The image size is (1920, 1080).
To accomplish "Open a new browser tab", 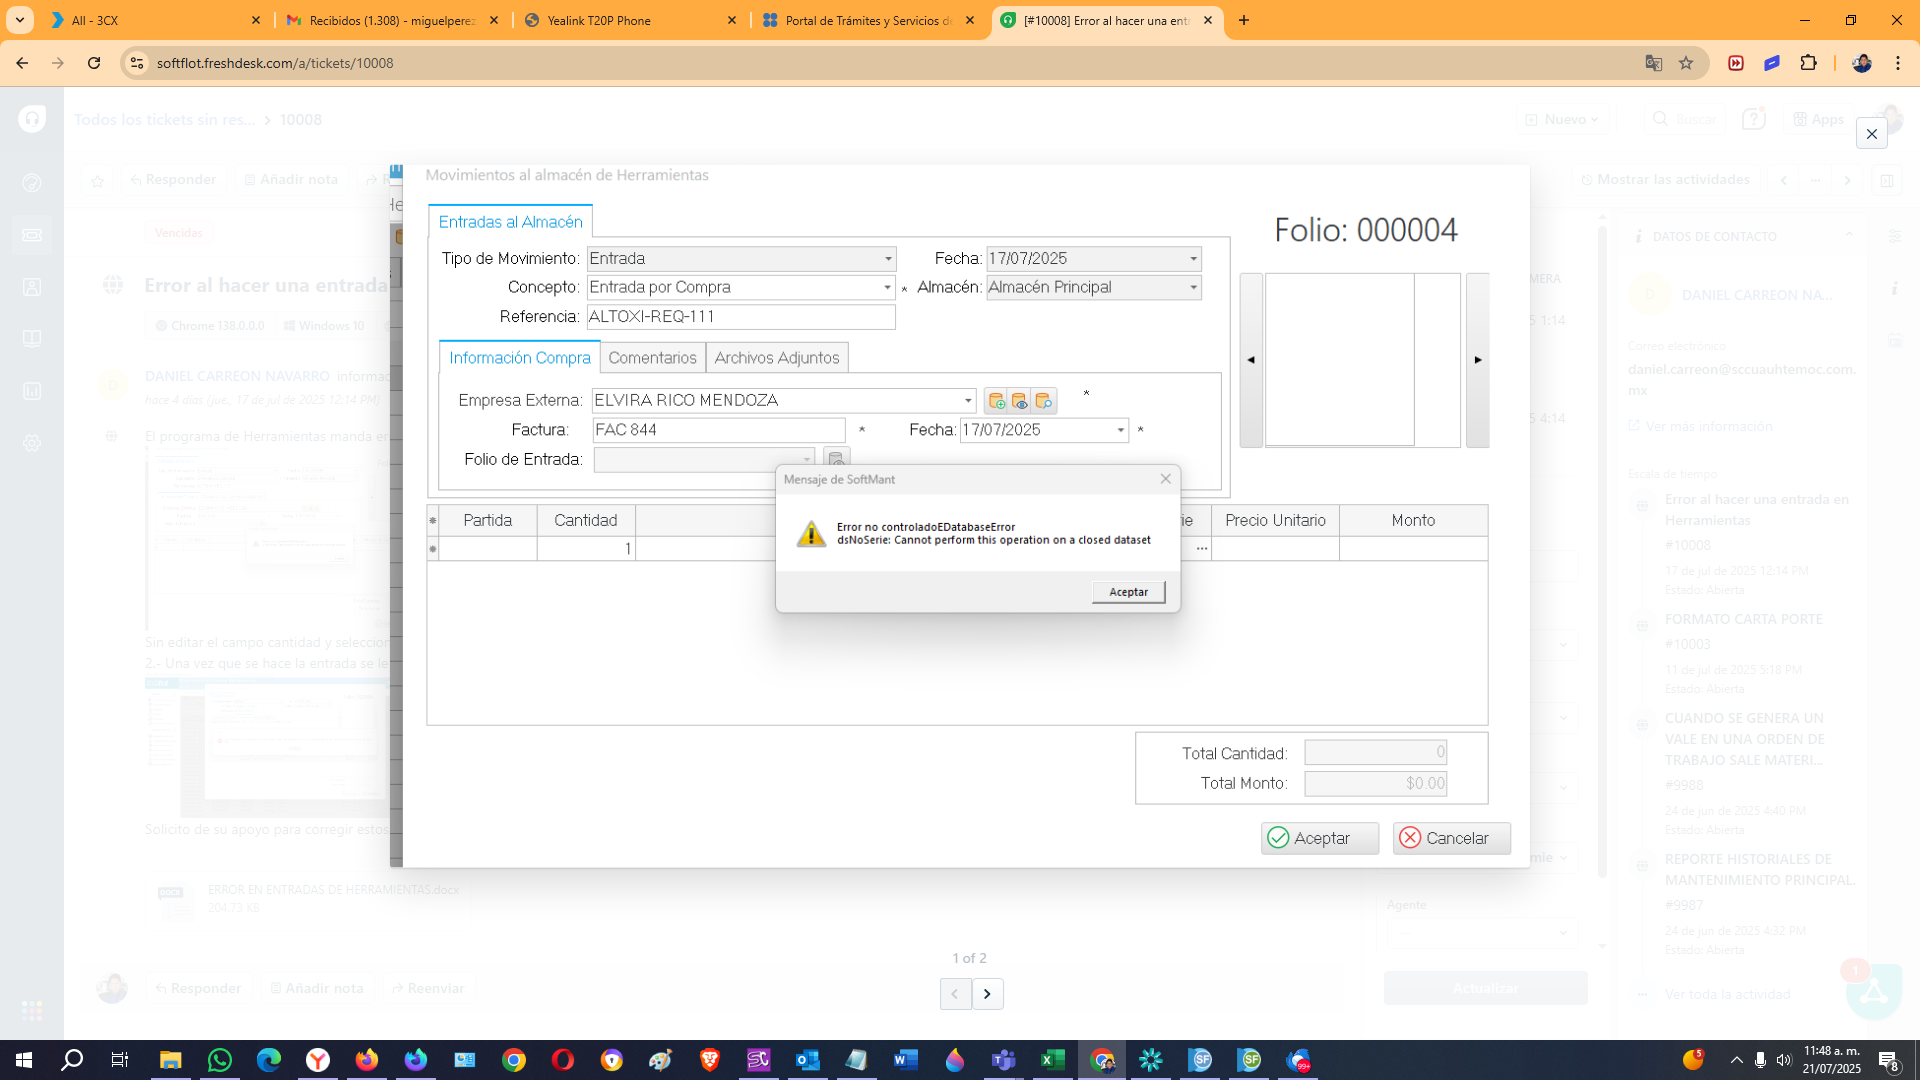I will coord(1244,20).
